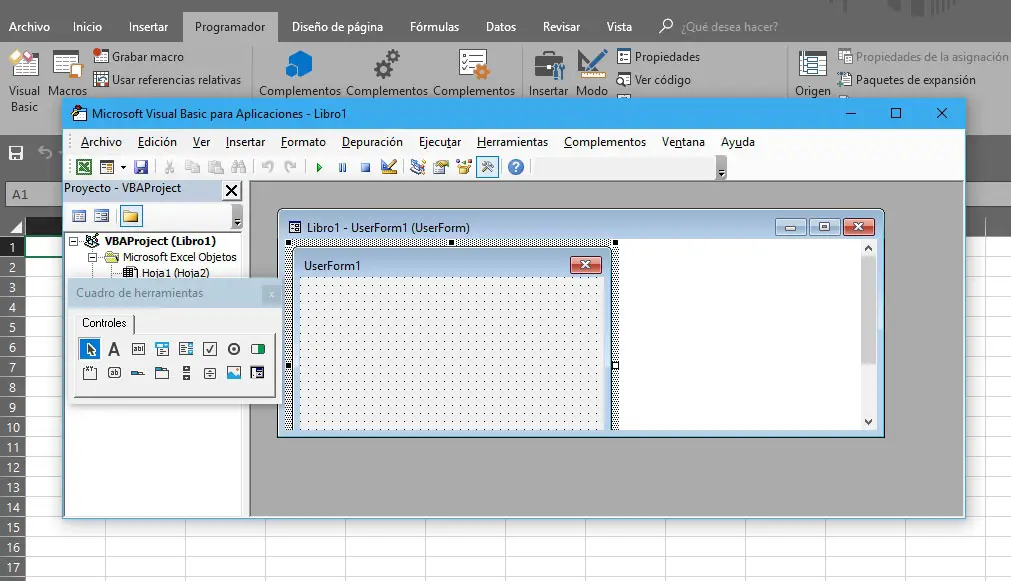Click the UserForm window scroll down arrow
This screenshot has height=581, width=1011.
pos(868,422)
